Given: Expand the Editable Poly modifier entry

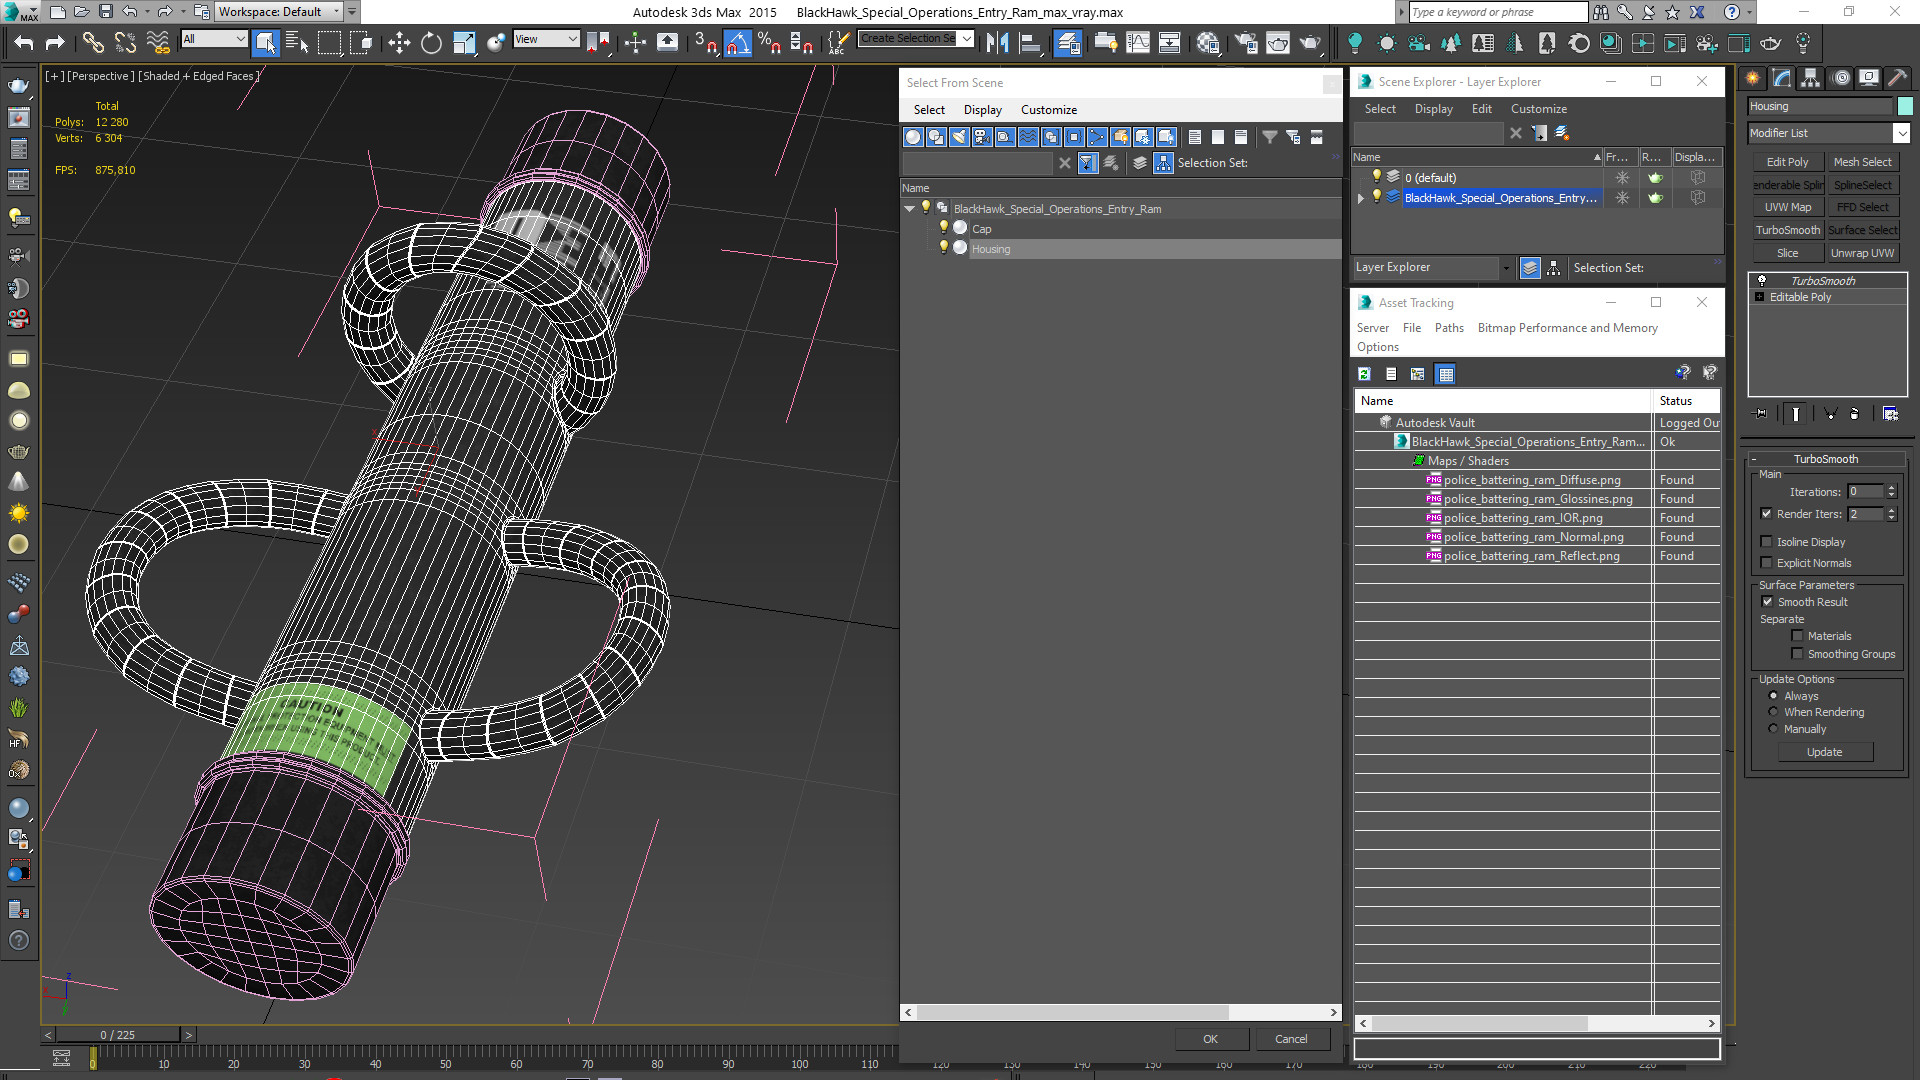Looking at the screenshot, I should 1760,297.
